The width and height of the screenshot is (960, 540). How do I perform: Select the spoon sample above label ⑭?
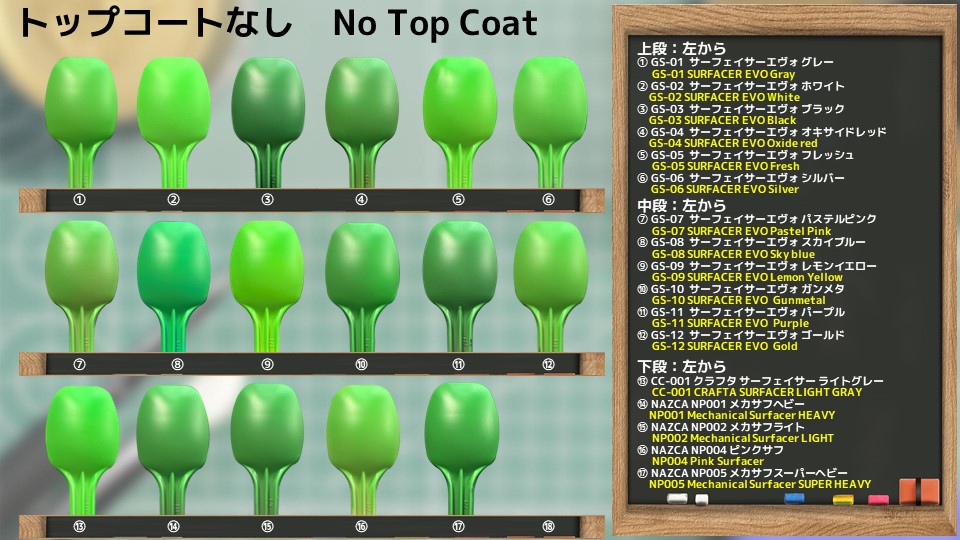pyautogui.click(x=173, y=450)
